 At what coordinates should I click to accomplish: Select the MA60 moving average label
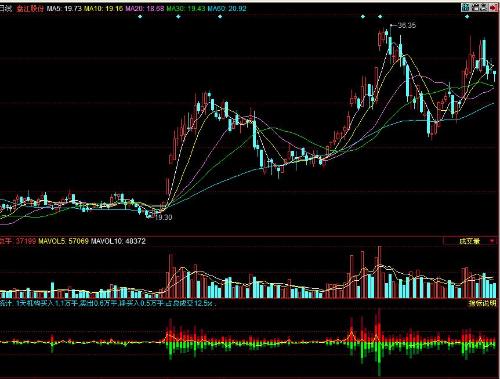pos(227,8)
